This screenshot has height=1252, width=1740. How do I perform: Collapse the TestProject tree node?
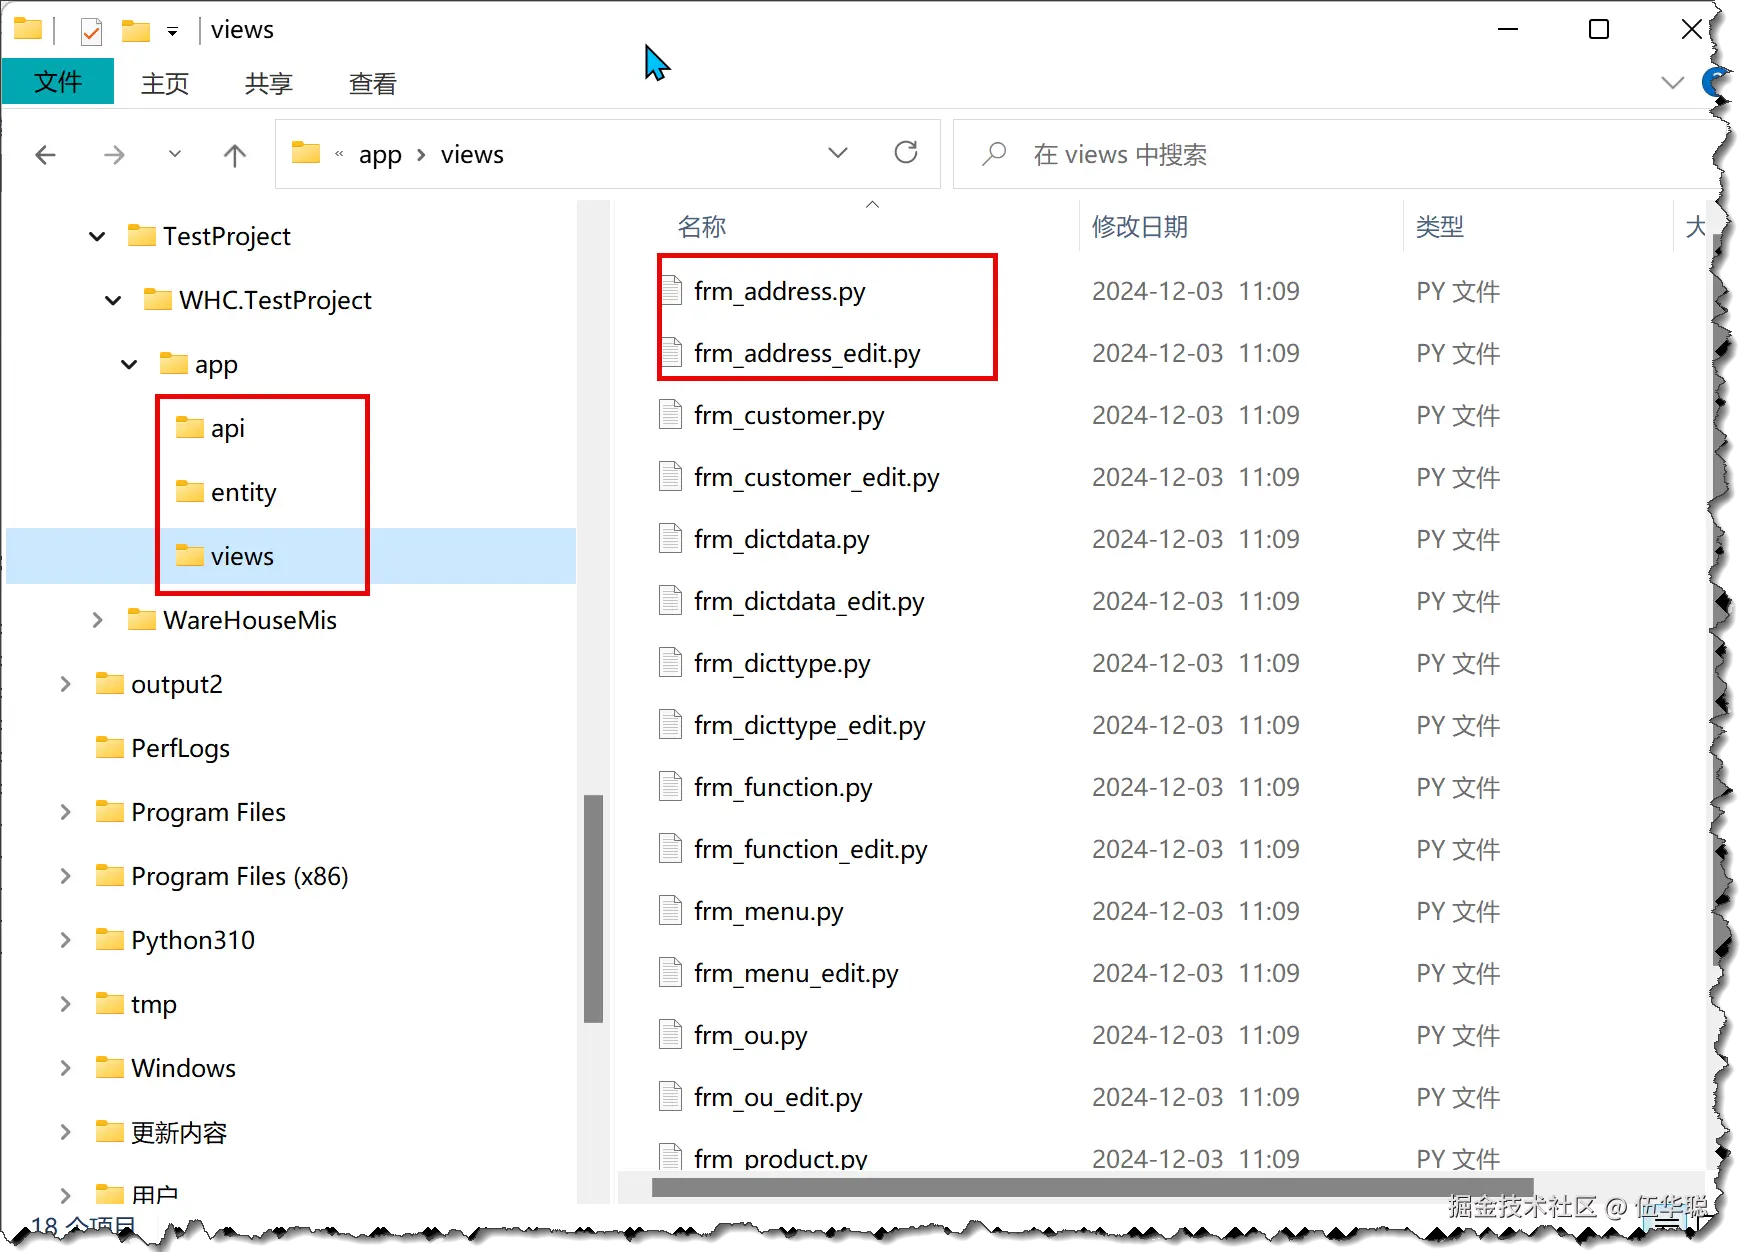(97, 237)
